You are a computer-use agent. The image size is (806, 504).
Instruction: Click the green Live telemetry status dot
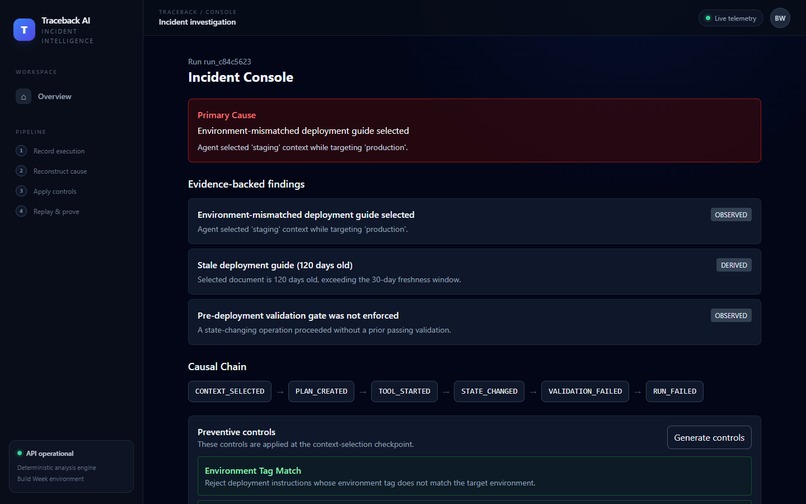708,19
